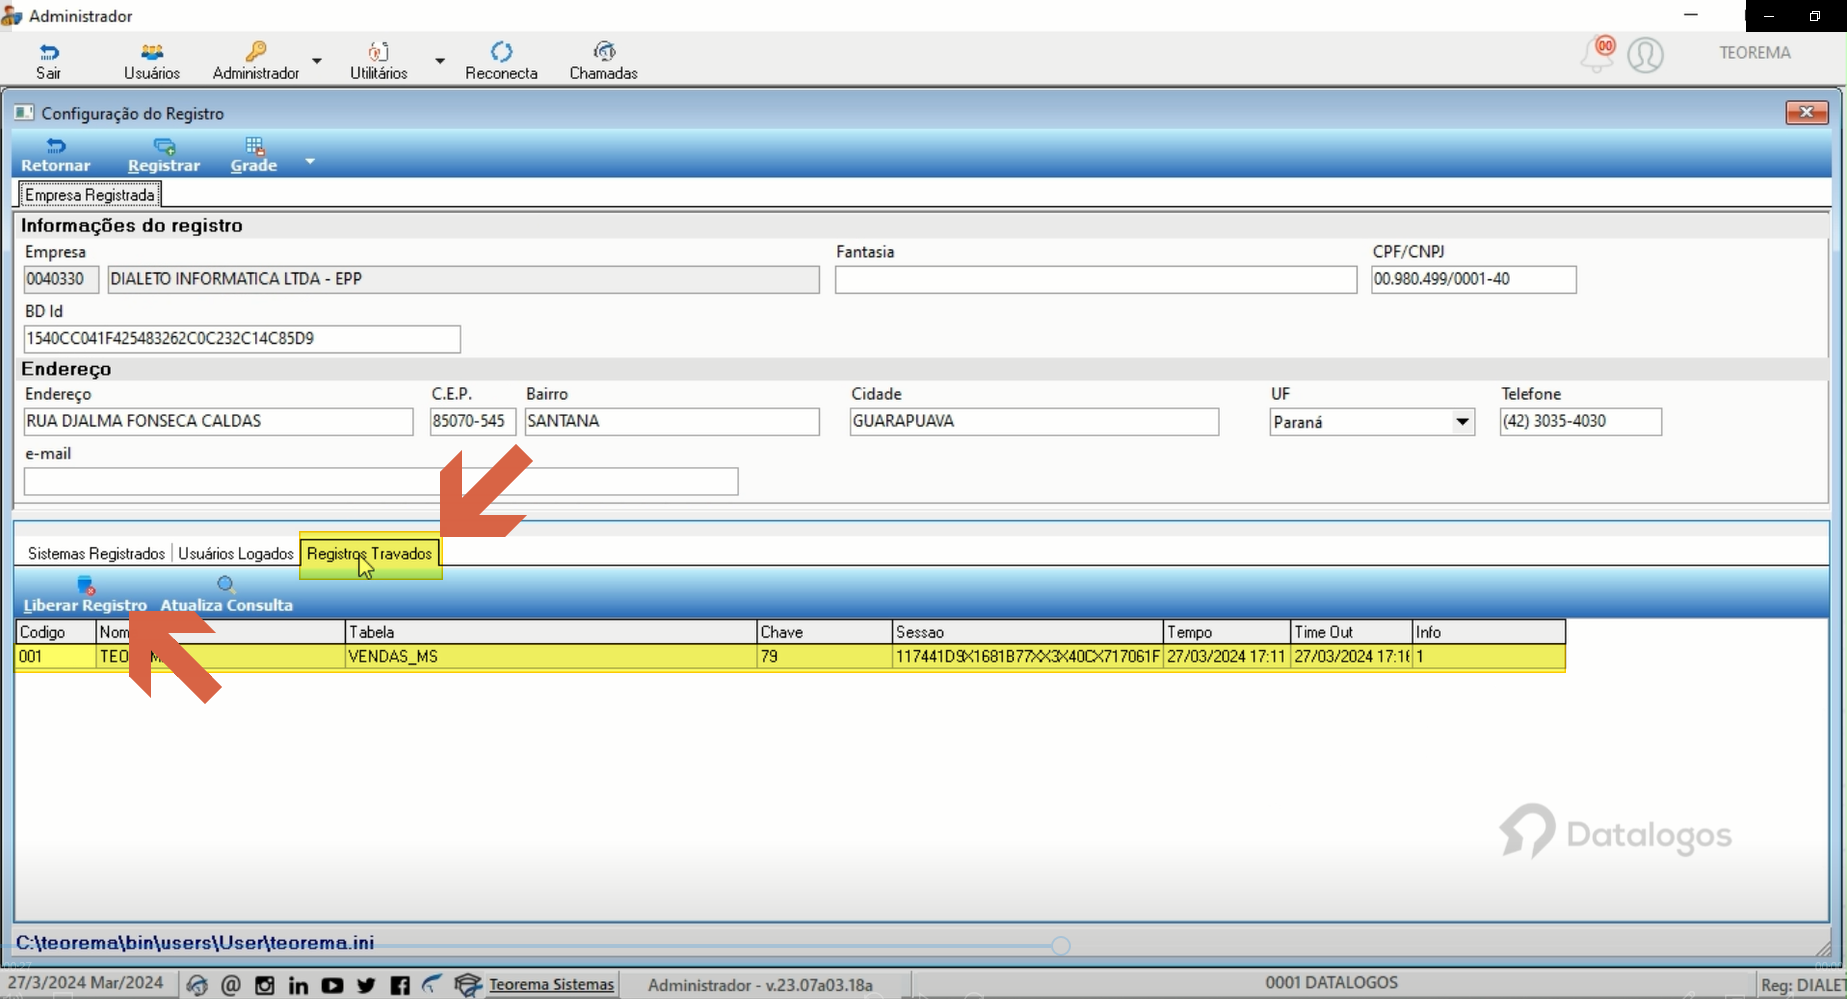1847x999 pixels.
Task: Click the Codigo column header
Action: [55, 632]
